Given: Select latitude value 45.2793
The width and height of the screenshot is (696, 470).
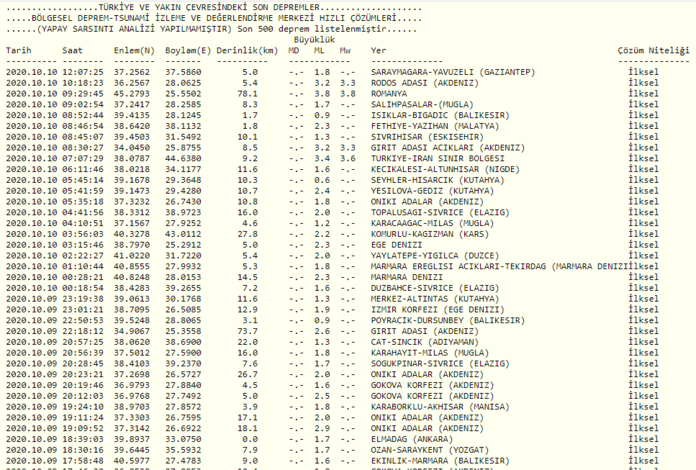Looking at the screenshot, I should click(132, 94).
